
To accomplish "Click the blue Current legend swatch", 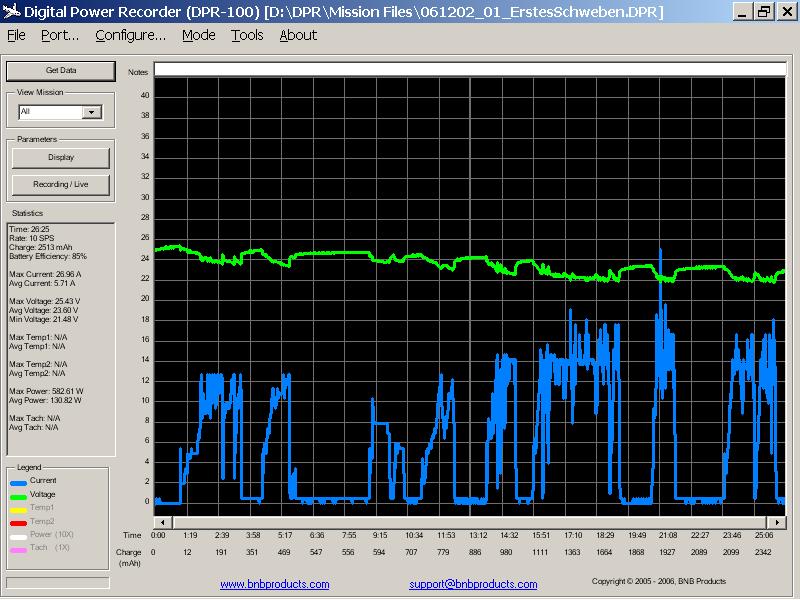I will tap(18, 483).
